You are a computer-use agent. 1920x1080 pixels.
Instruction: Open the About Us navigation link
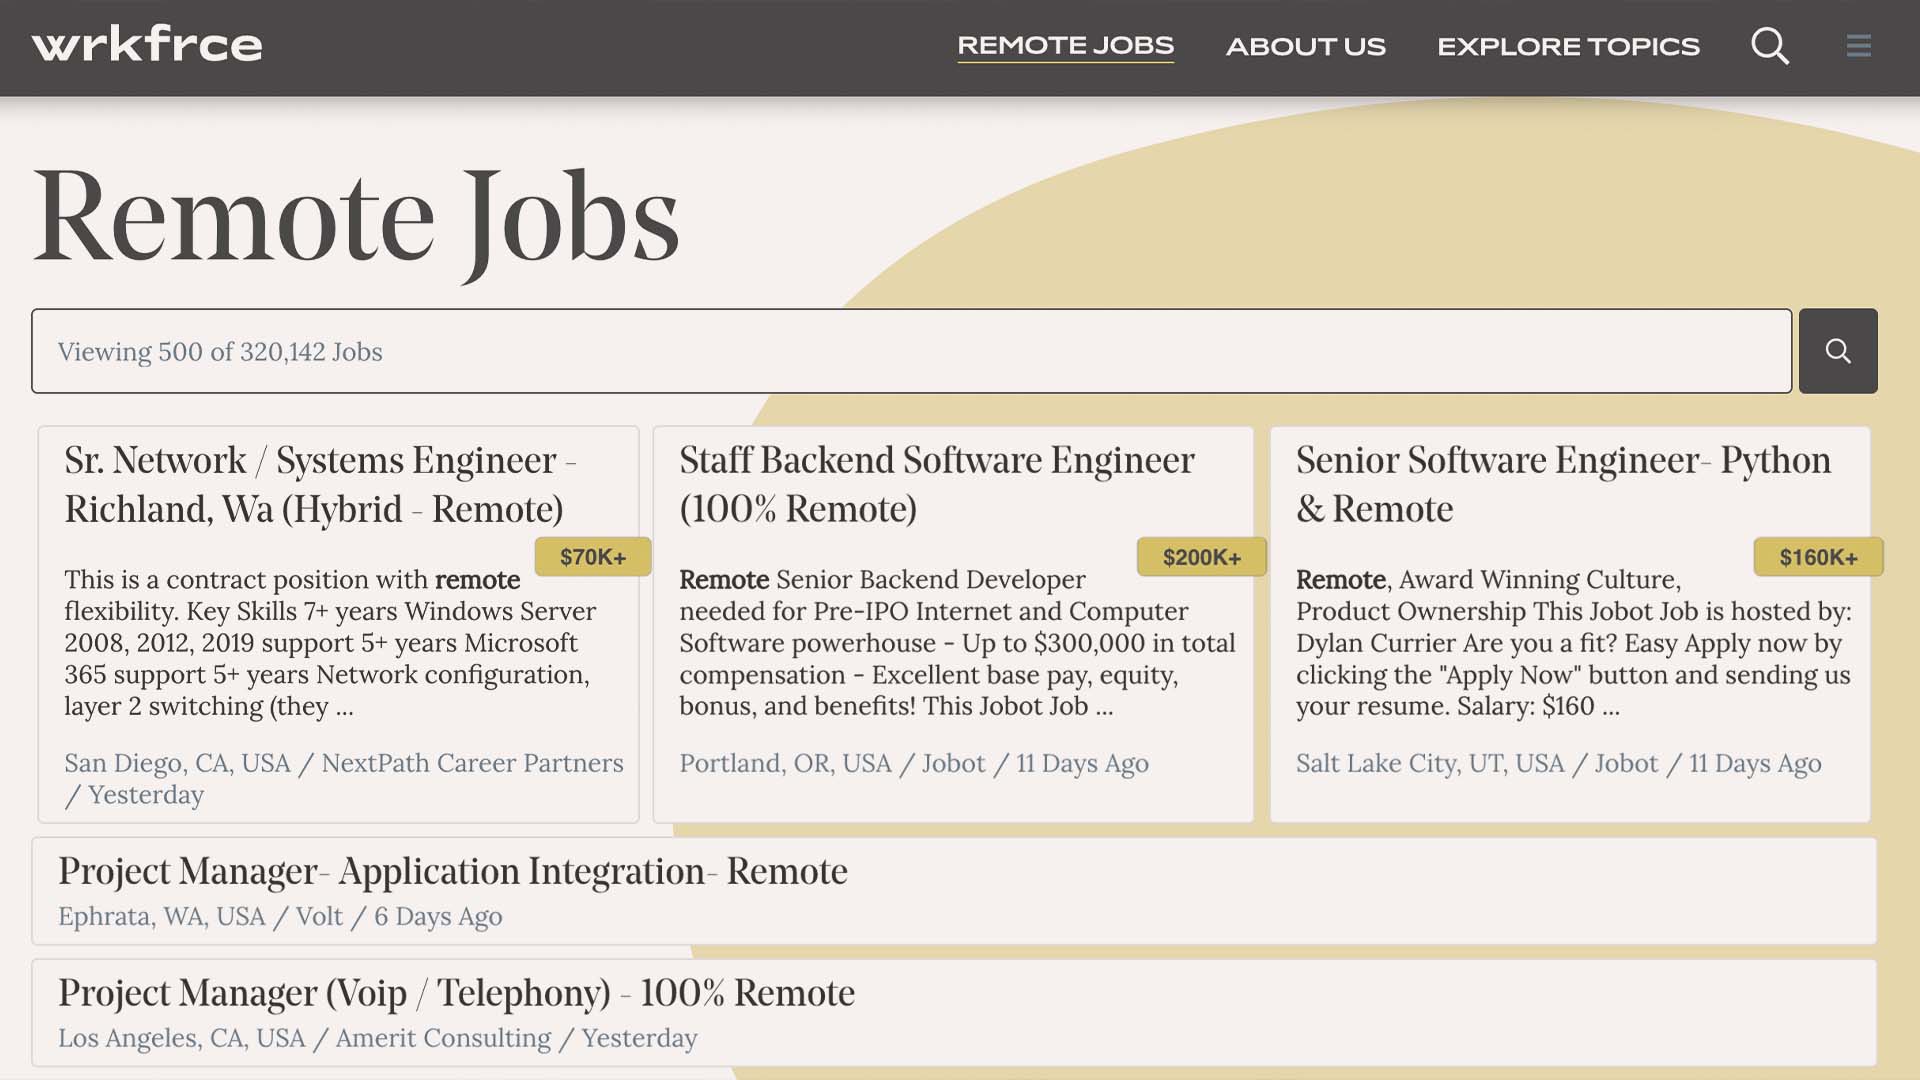point(1305,45)
